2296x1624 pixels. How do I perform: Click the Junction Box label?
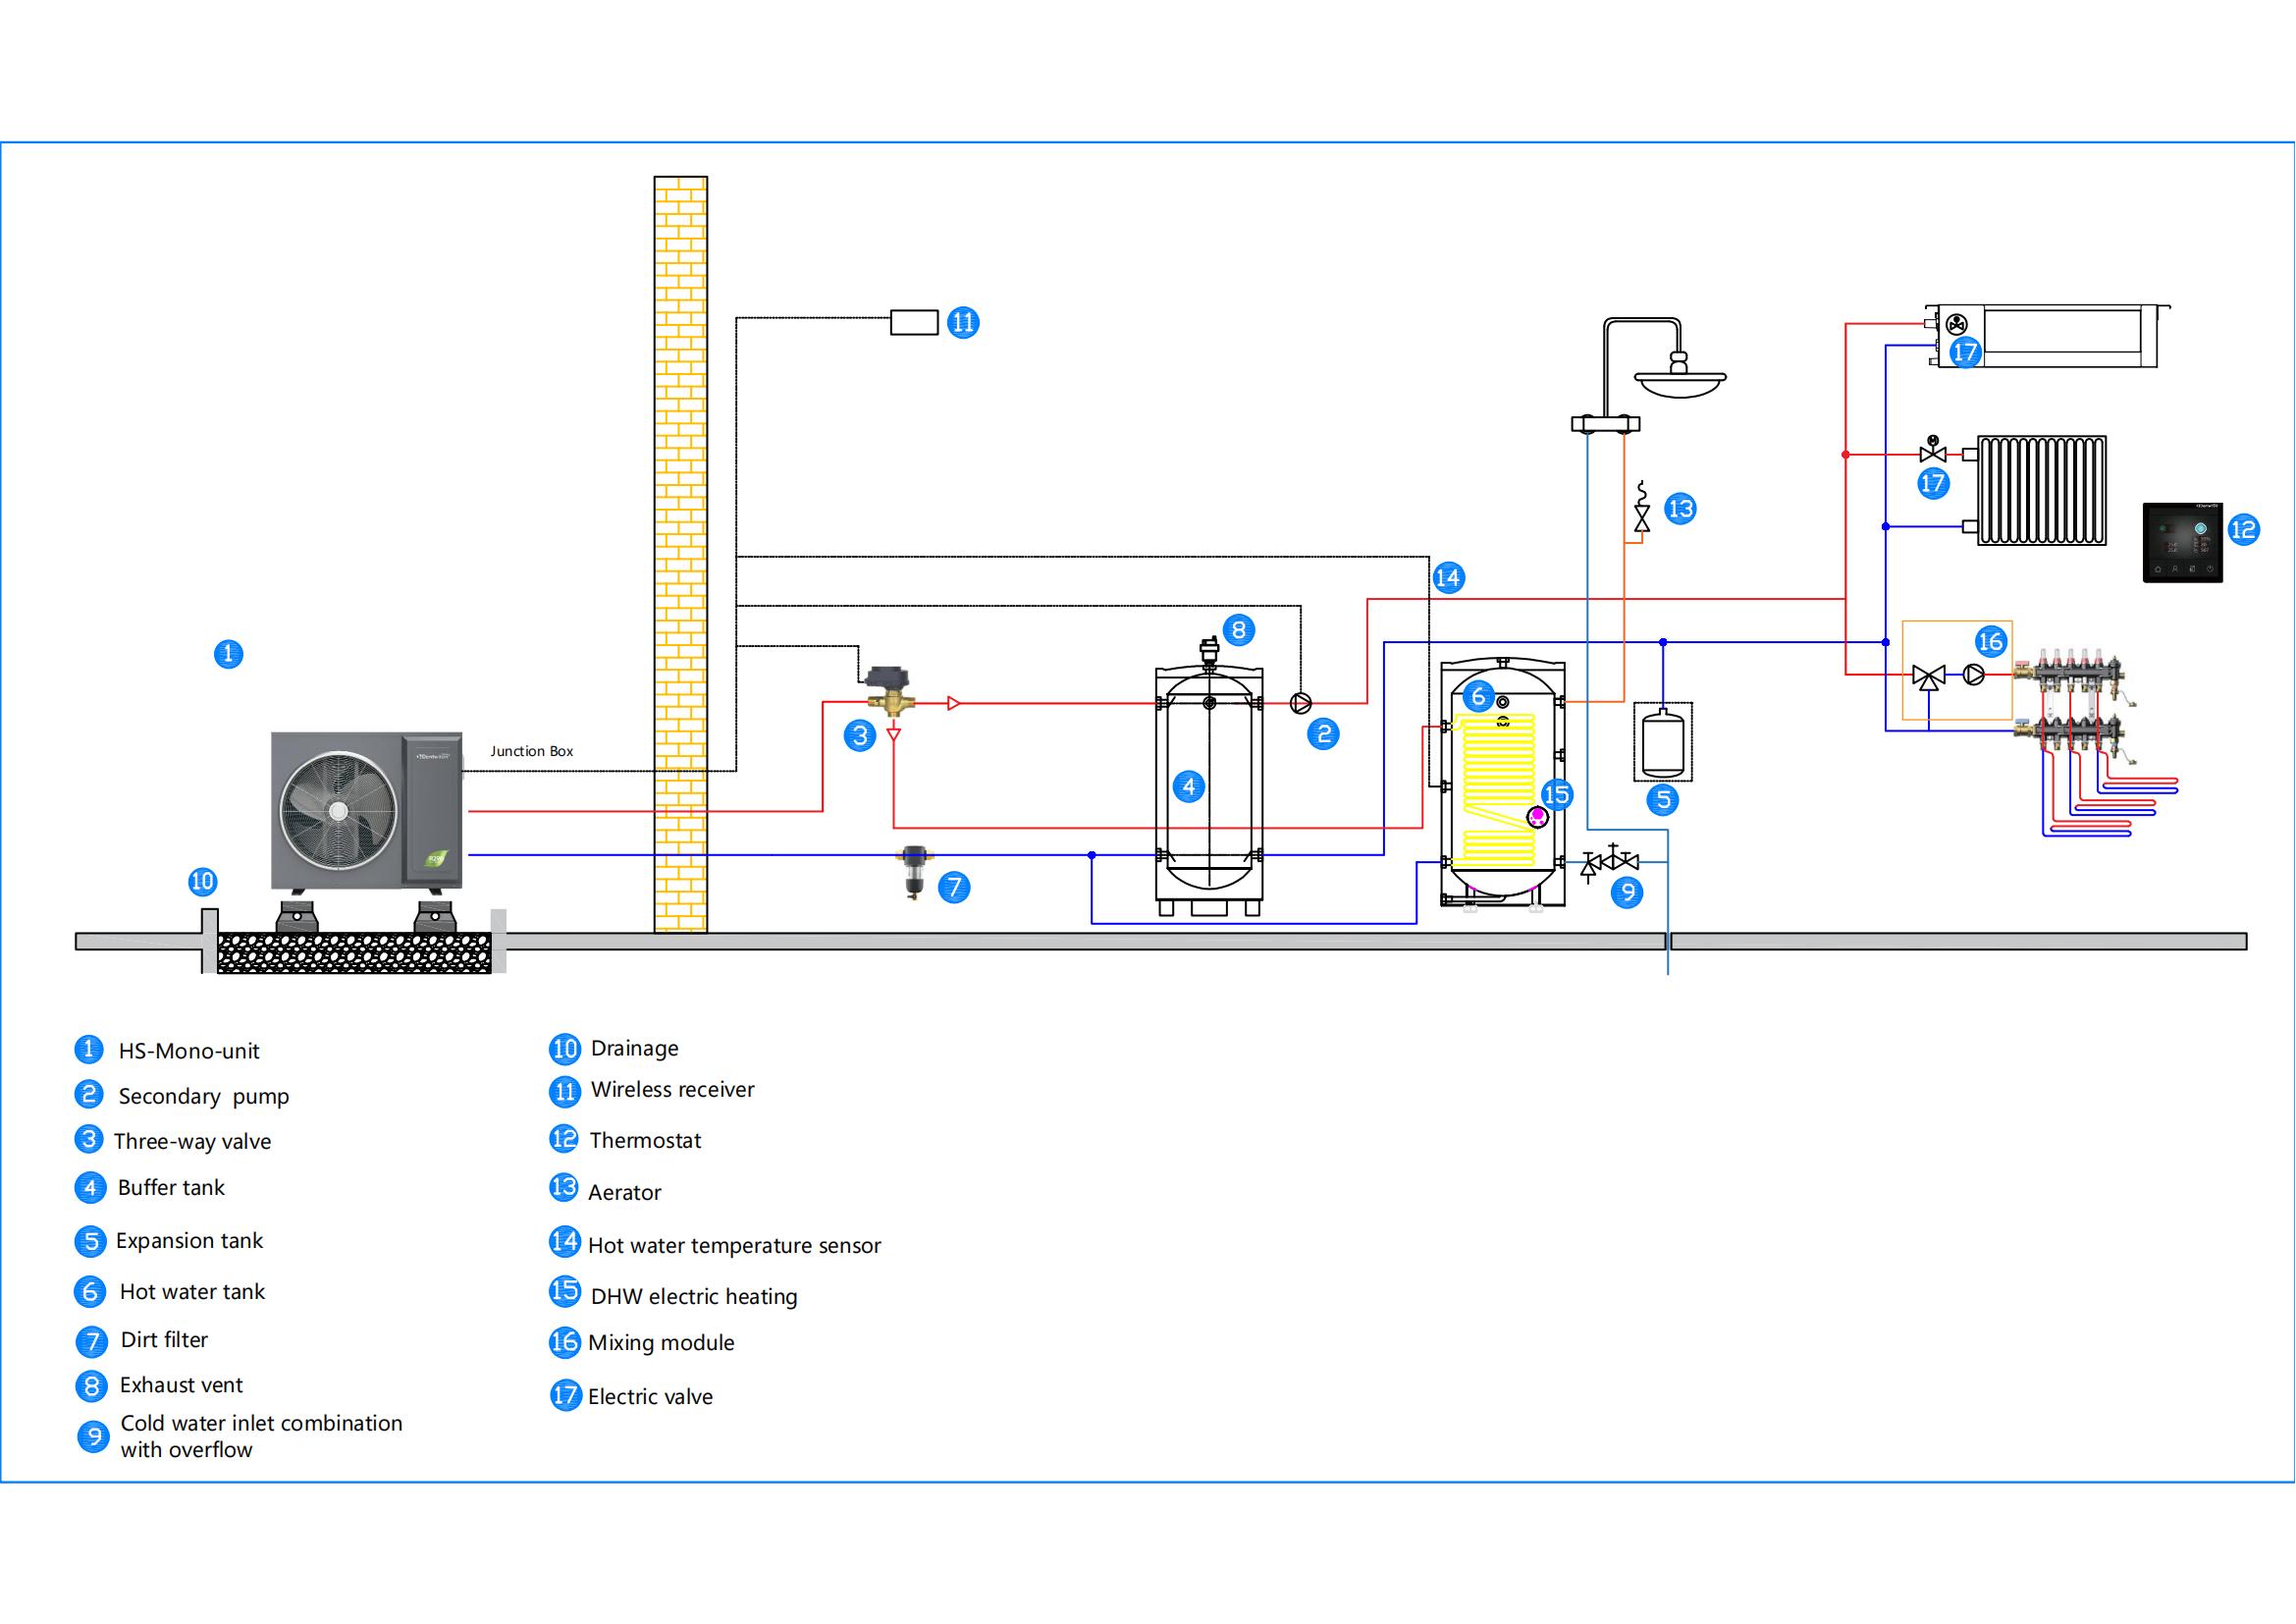(532, 751)
